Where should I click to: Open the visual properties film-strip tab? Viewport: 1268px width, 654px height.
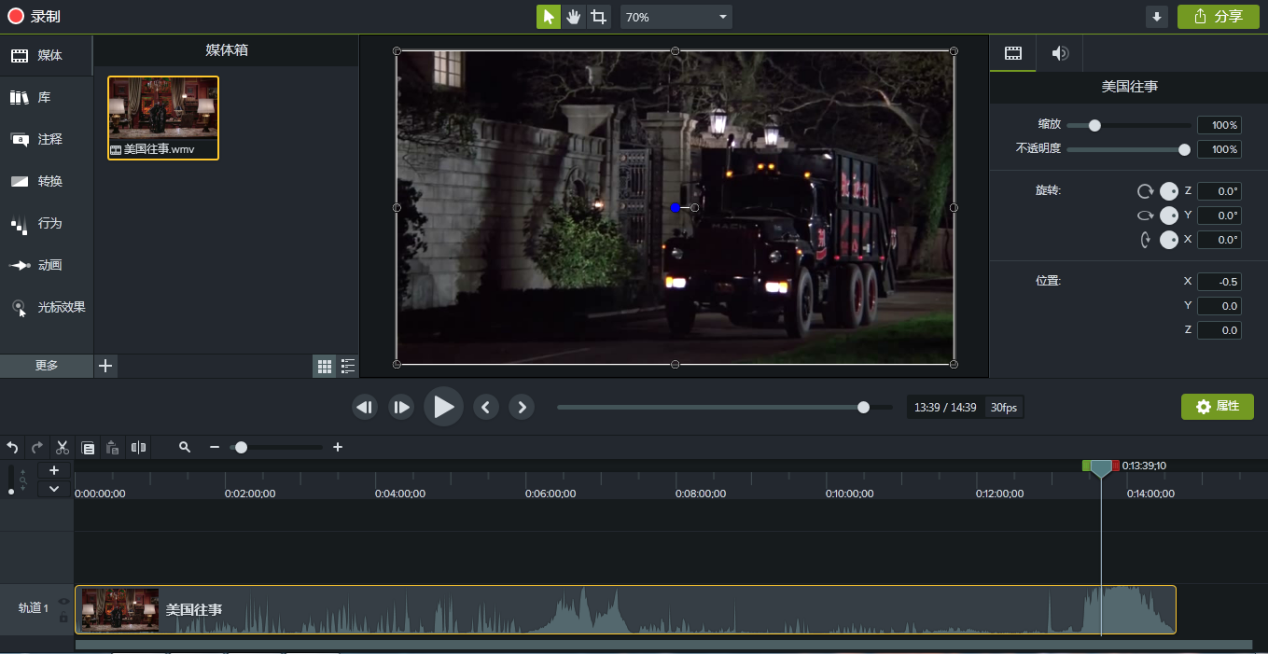[1013, 54]
